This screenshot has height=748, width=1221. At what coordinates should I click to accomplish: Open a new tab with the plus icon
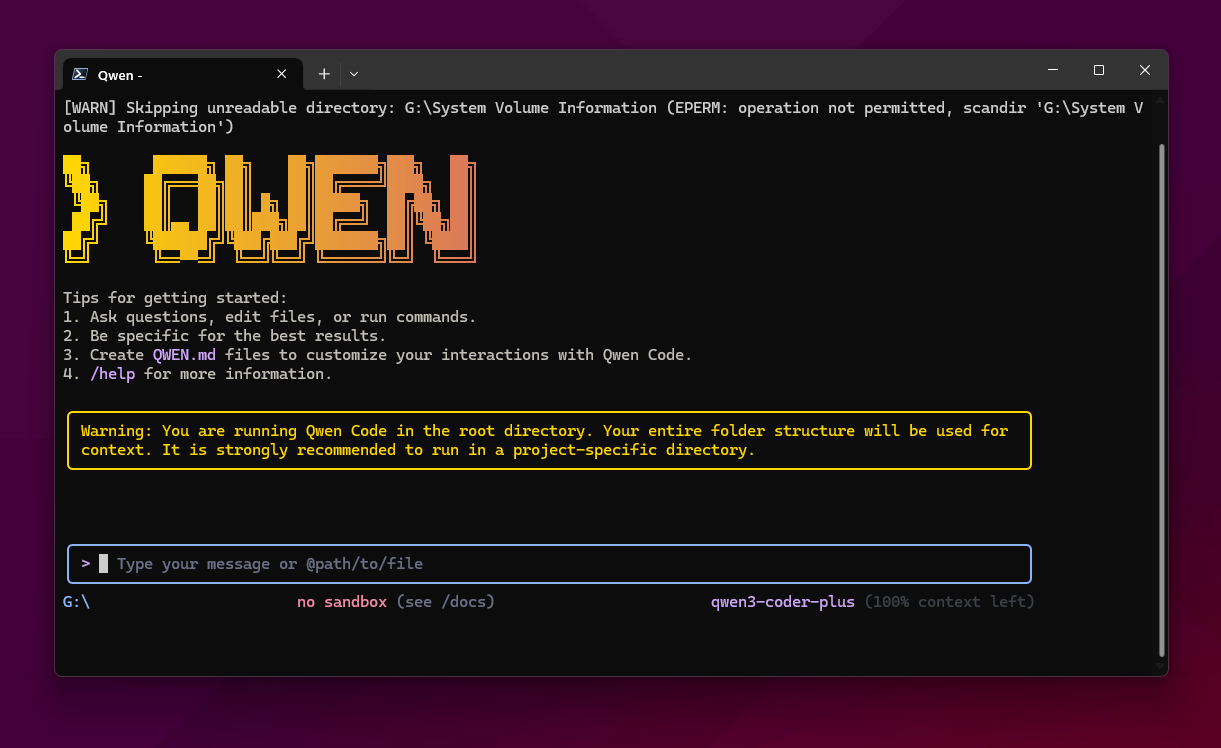click(x=324, y=73)
